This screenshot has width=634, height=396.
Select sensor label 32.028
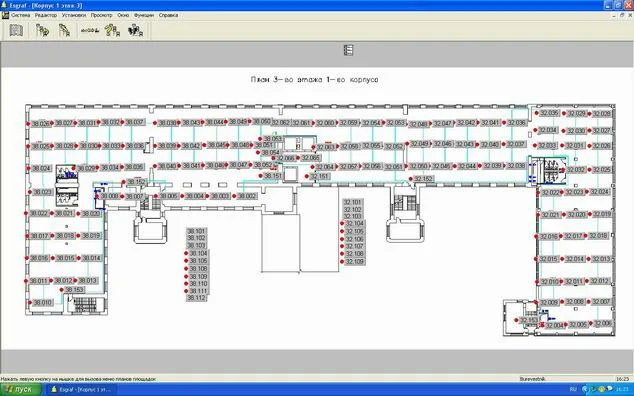click(602, 114)
